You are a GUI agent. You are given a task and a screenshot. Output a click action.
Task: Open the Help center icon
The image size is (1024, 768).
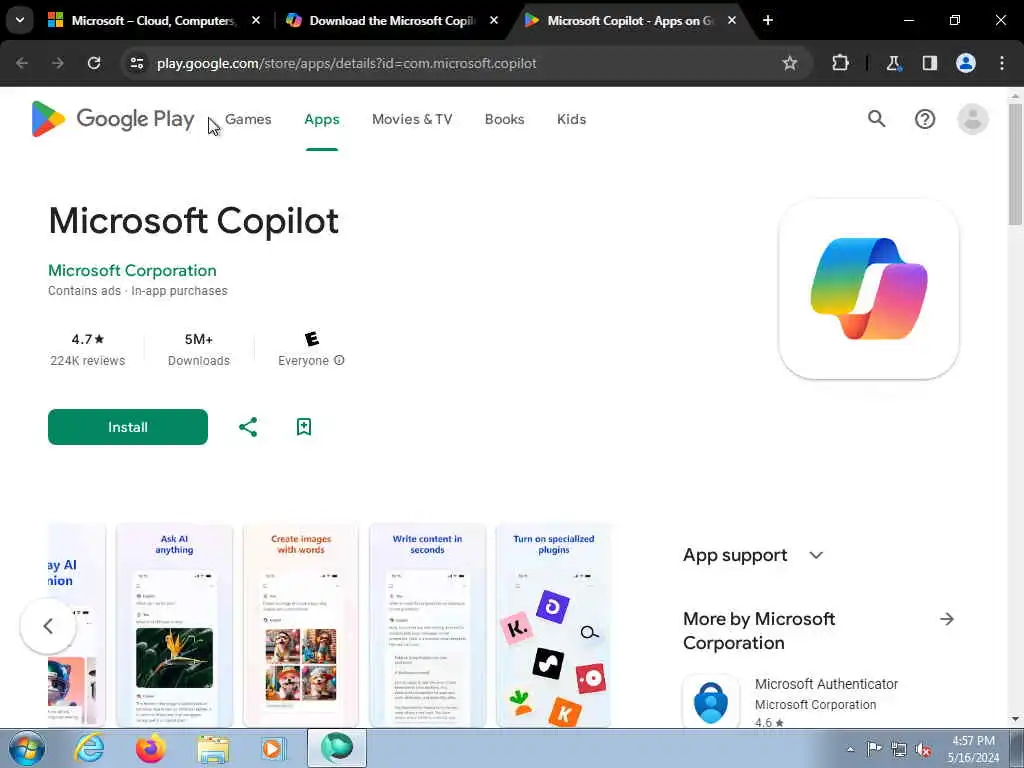tap(925, 119)
